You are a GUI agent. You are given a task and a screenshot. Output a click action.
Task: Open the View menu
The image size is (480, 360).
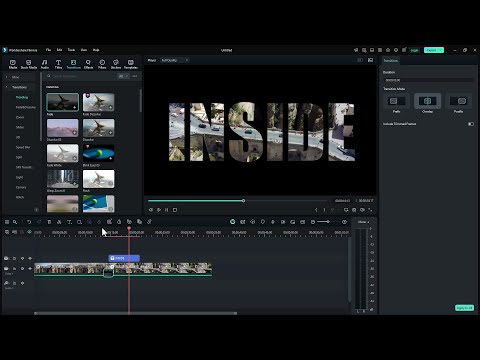pyautogui.click(x=84, y=50)
